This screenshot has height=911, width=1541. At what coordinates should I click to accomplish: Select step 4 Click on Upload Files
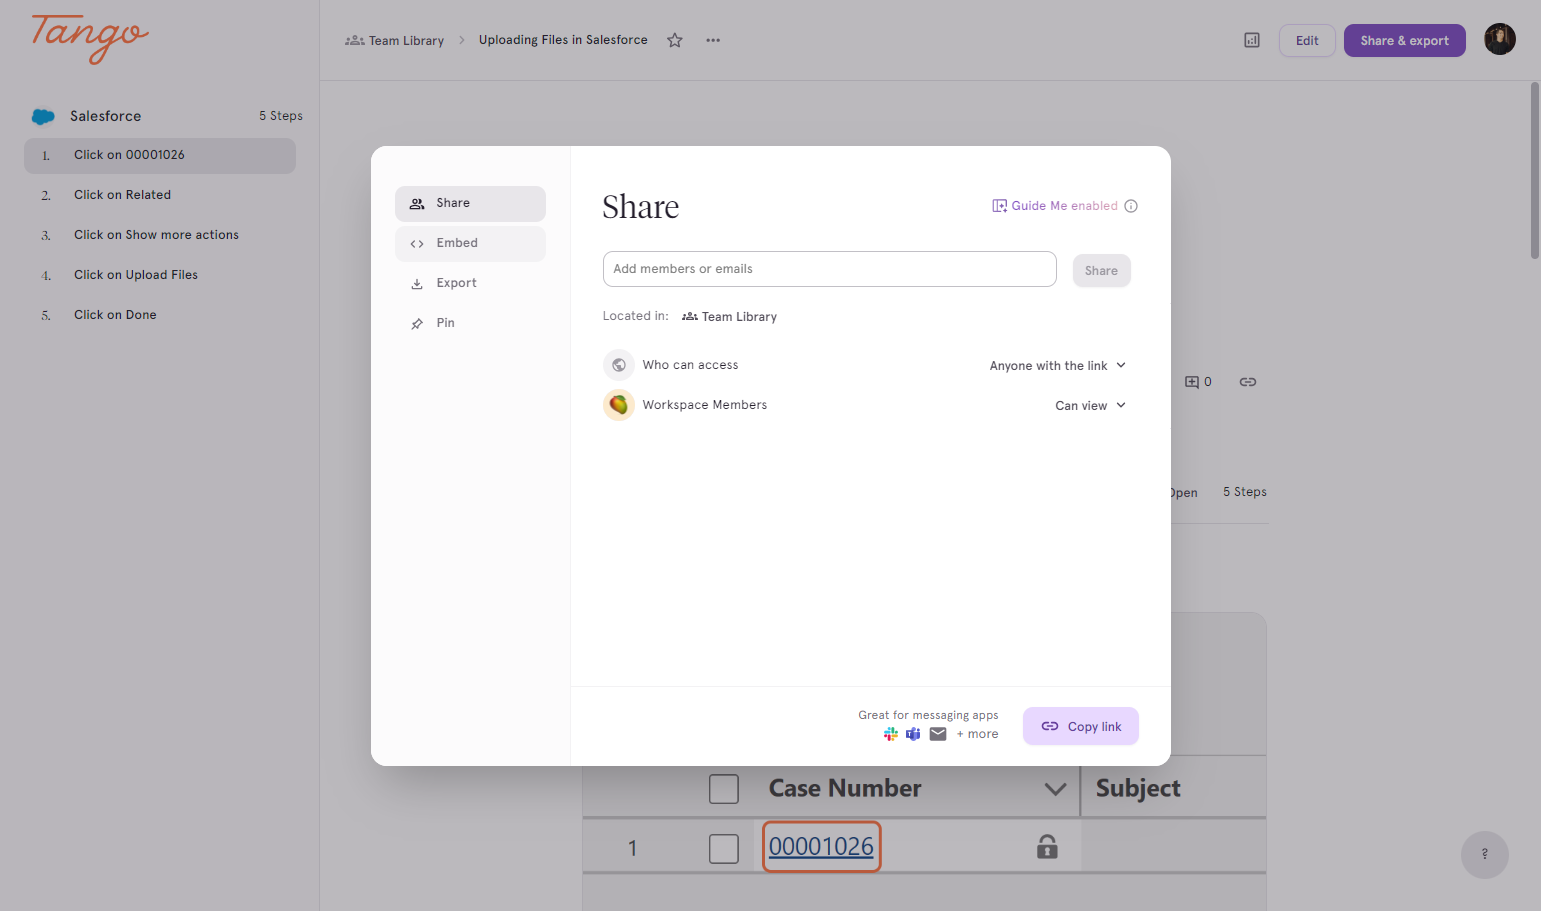(160, 275)
